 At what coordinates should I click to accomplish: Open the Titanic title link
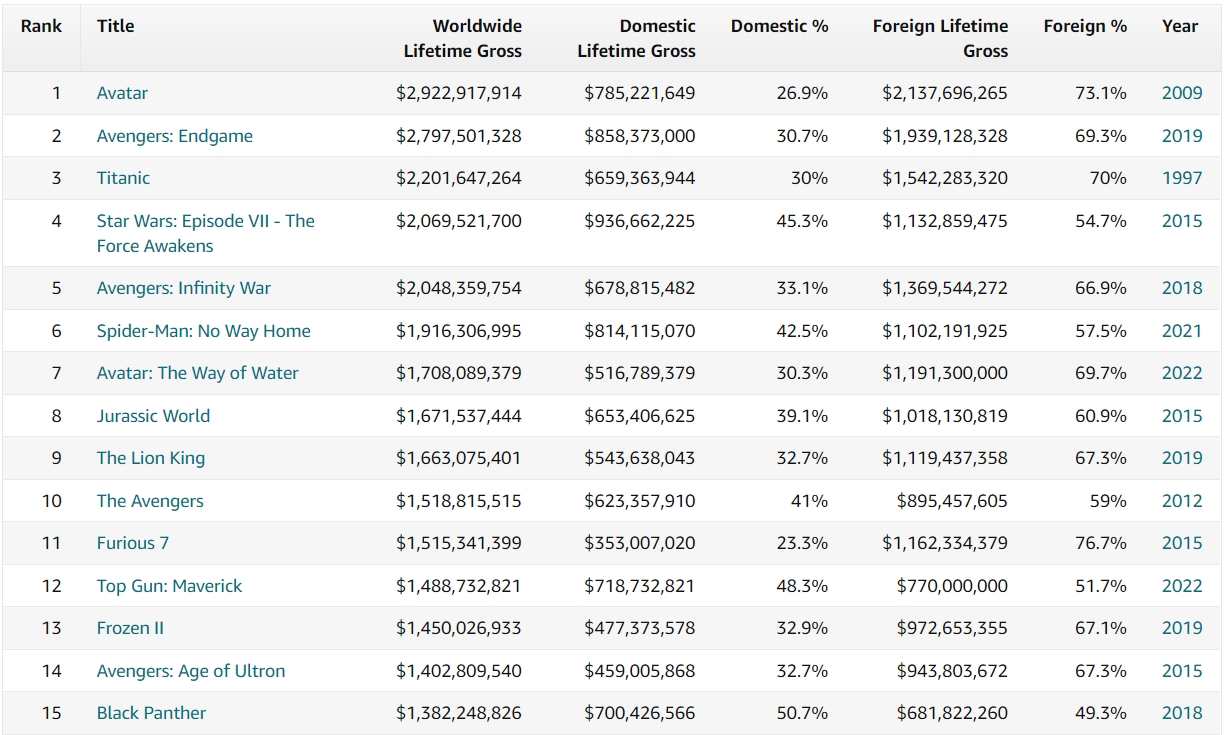pyautogui.click(x=123, y=178)
